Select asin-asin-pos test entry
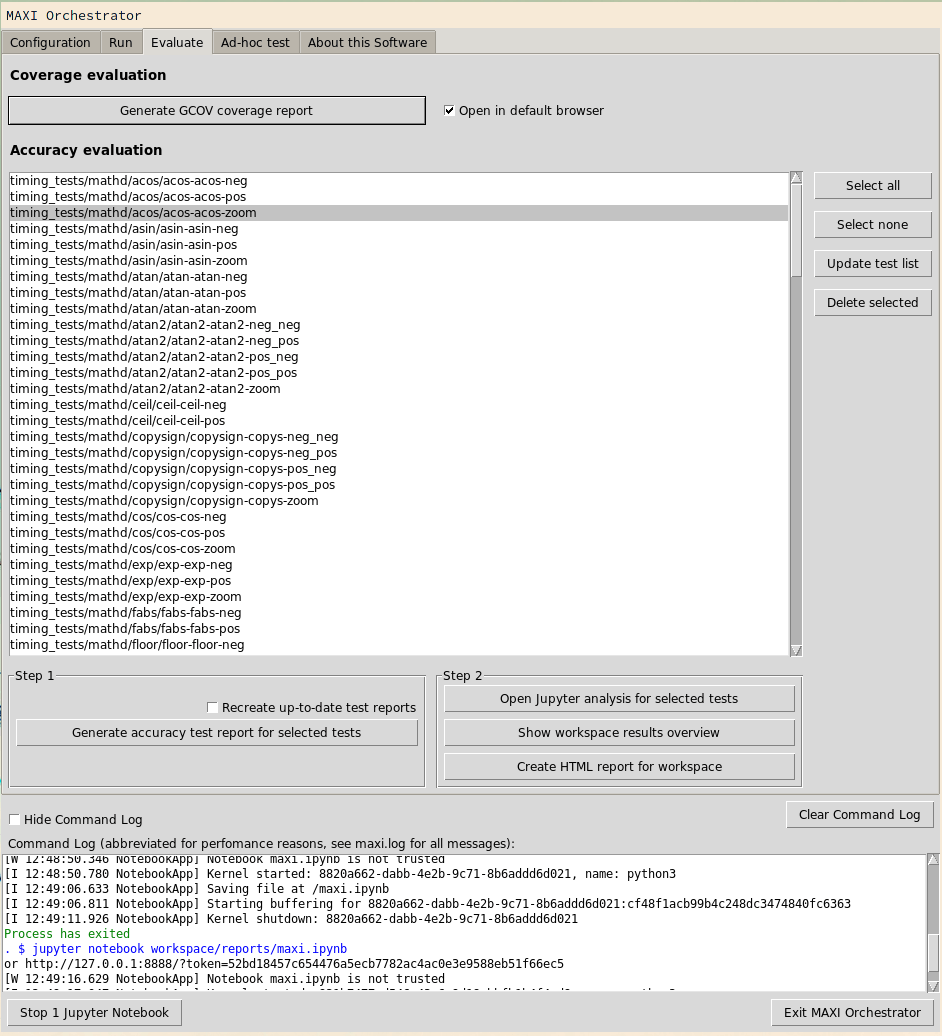The width and height of the screenshot is (942, 1036). (x=399, y=244)
